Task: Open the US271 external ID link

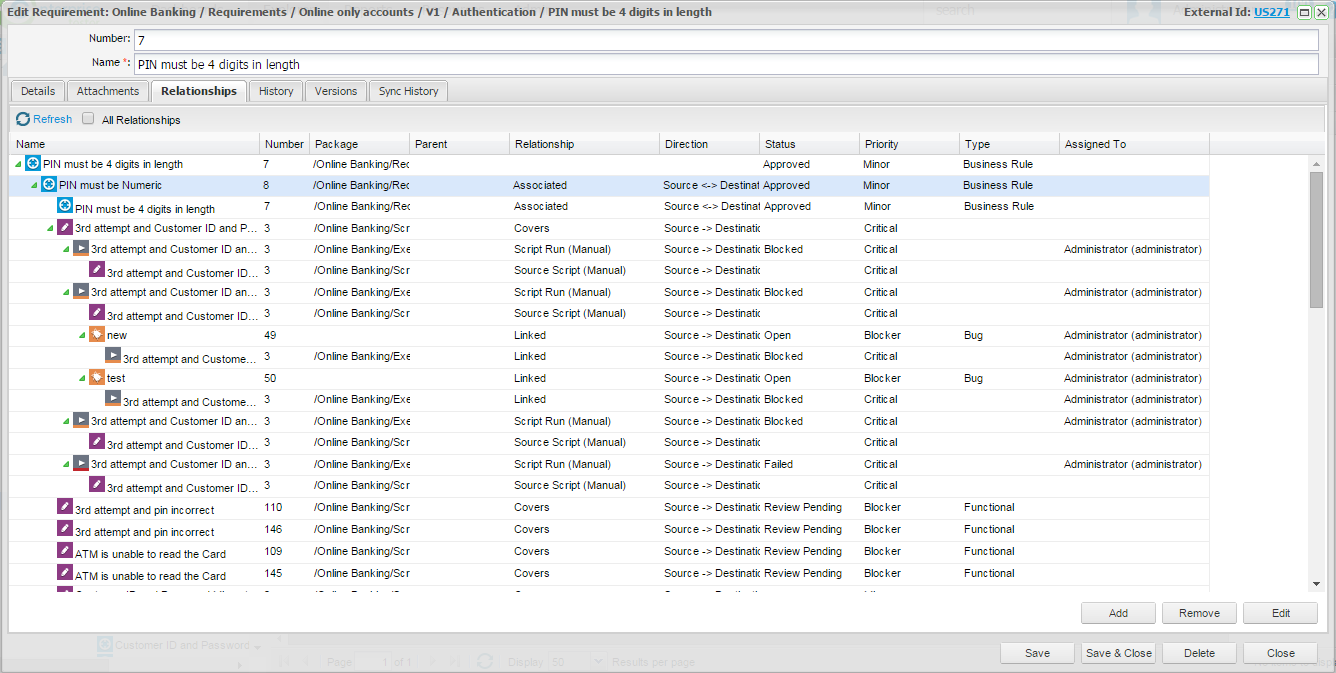Action: click(x=1271, y=12)
